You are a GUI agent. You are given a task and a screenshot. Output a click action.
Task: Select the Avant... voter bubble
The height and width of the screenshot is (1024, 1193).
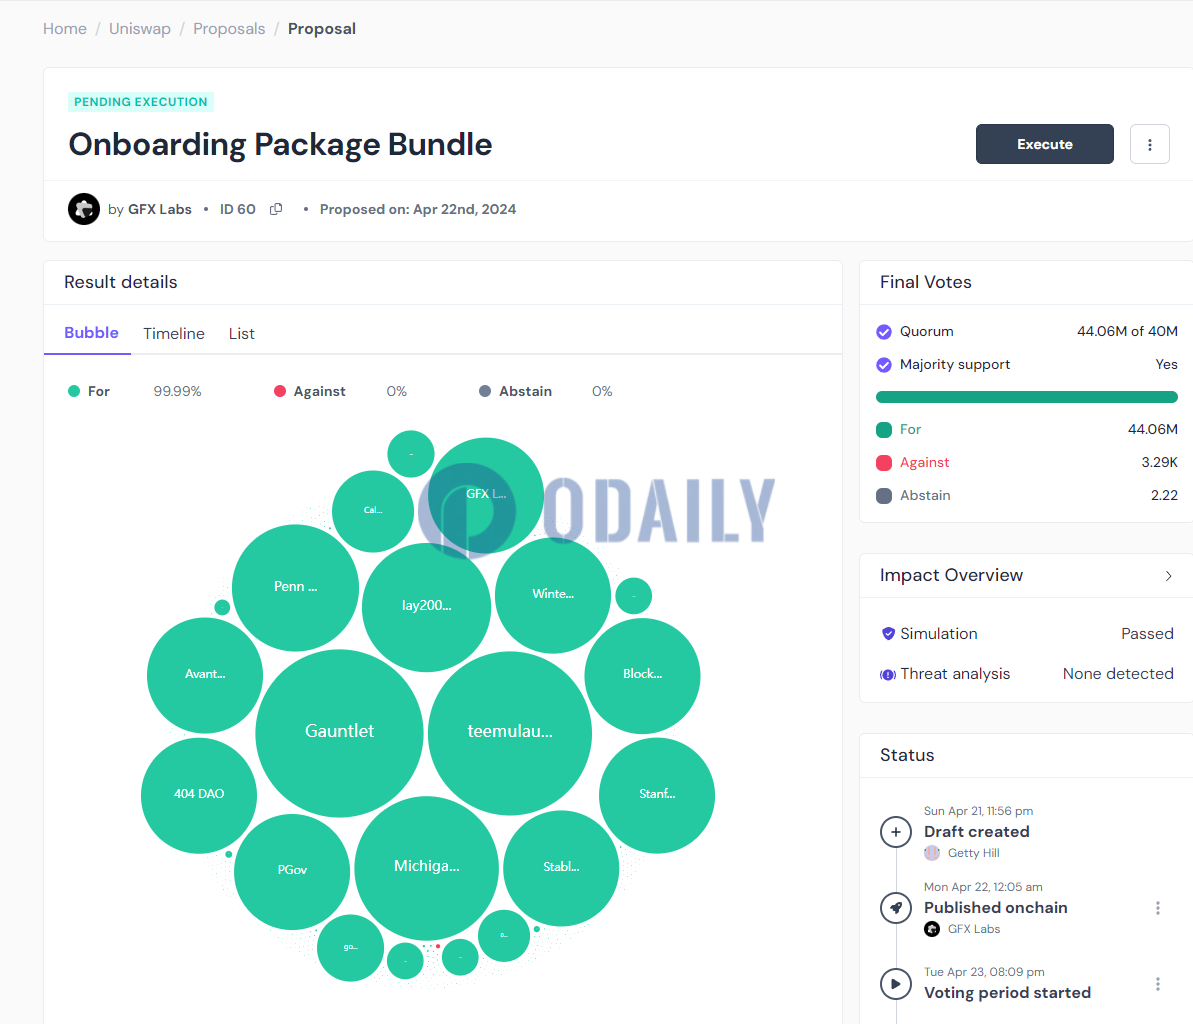coord(205,675)
